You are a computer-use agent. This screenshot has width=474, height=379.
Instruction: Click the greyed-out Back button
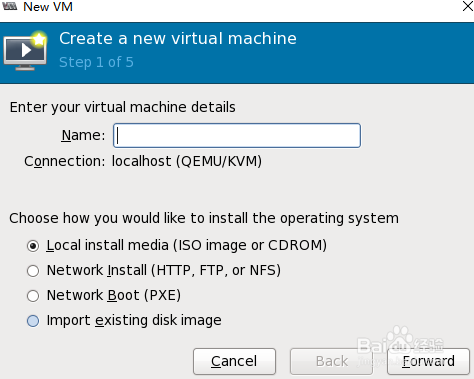pyautogui.click(x=331, y=361)
